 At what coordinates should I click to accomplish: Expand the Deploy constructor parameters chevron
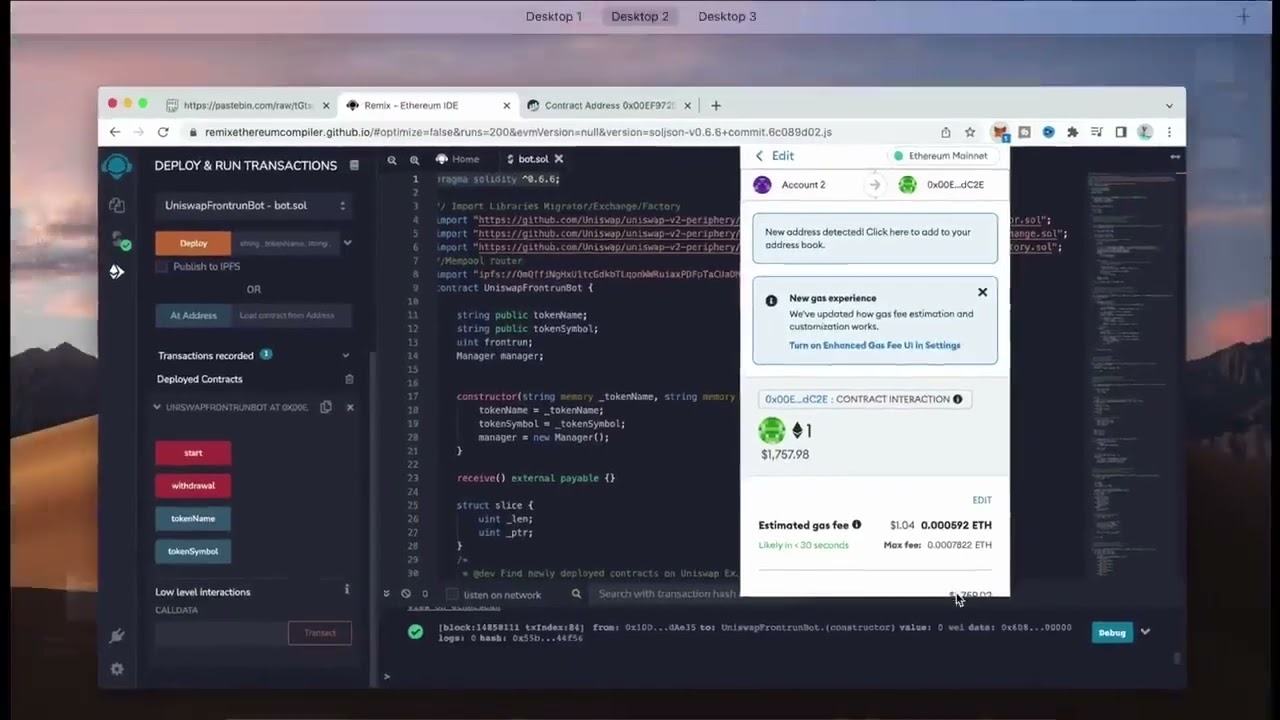pyautogui.click(x=347, y=243)
